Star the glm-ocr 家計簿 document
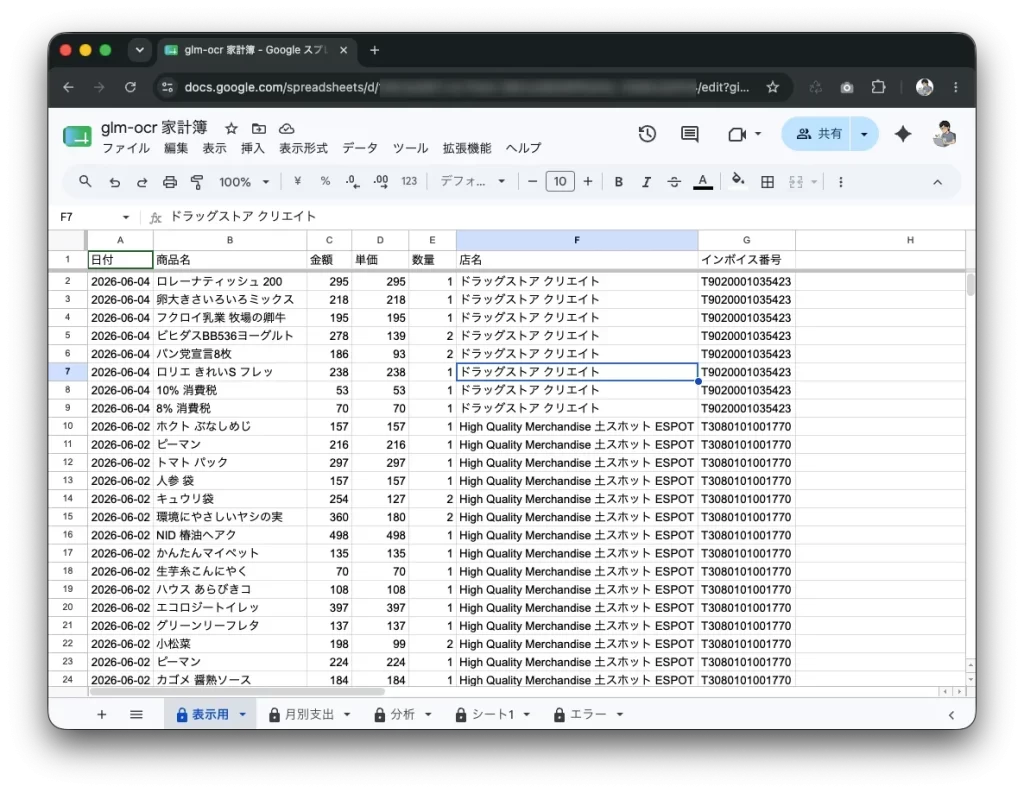 (x=231, y=129)
